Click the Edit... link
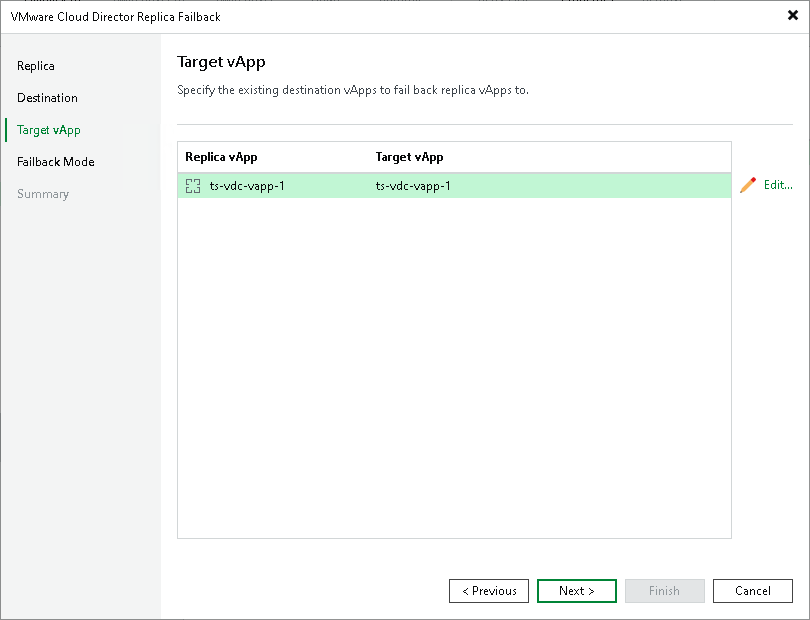810x620 pixels. click(x=778, y=185)
